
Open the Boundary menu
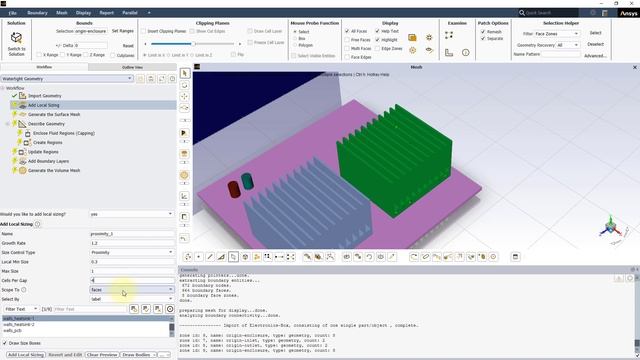(x=37, y=13)
